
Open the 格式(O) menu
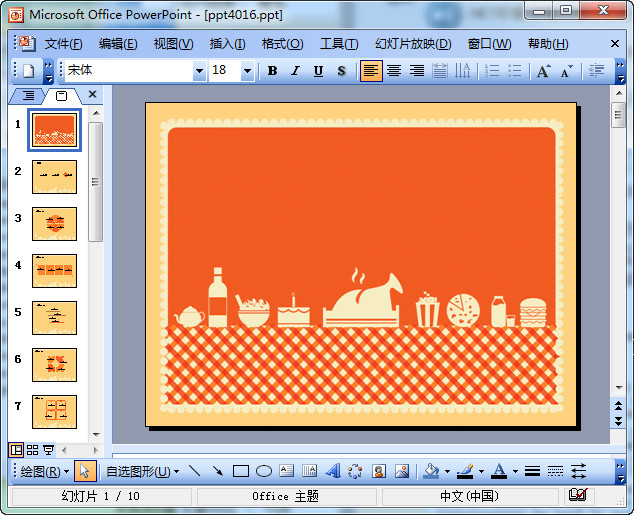point(282,44)
